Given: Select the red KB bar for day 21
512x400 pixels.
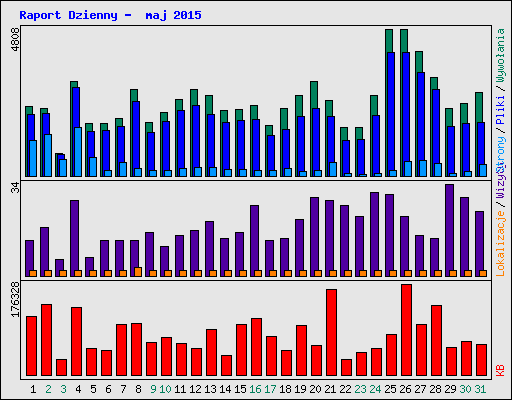Looking at the screenshot, I should pos(331,333).
